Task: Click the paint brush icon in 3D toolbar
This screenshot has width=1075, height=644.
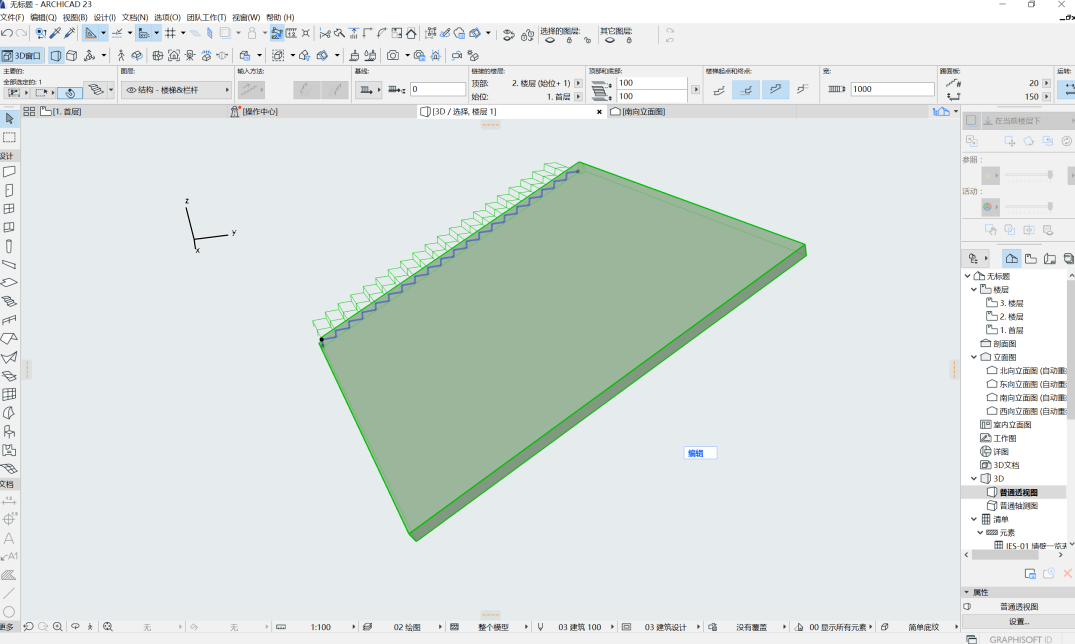Action: coord(354,56)
